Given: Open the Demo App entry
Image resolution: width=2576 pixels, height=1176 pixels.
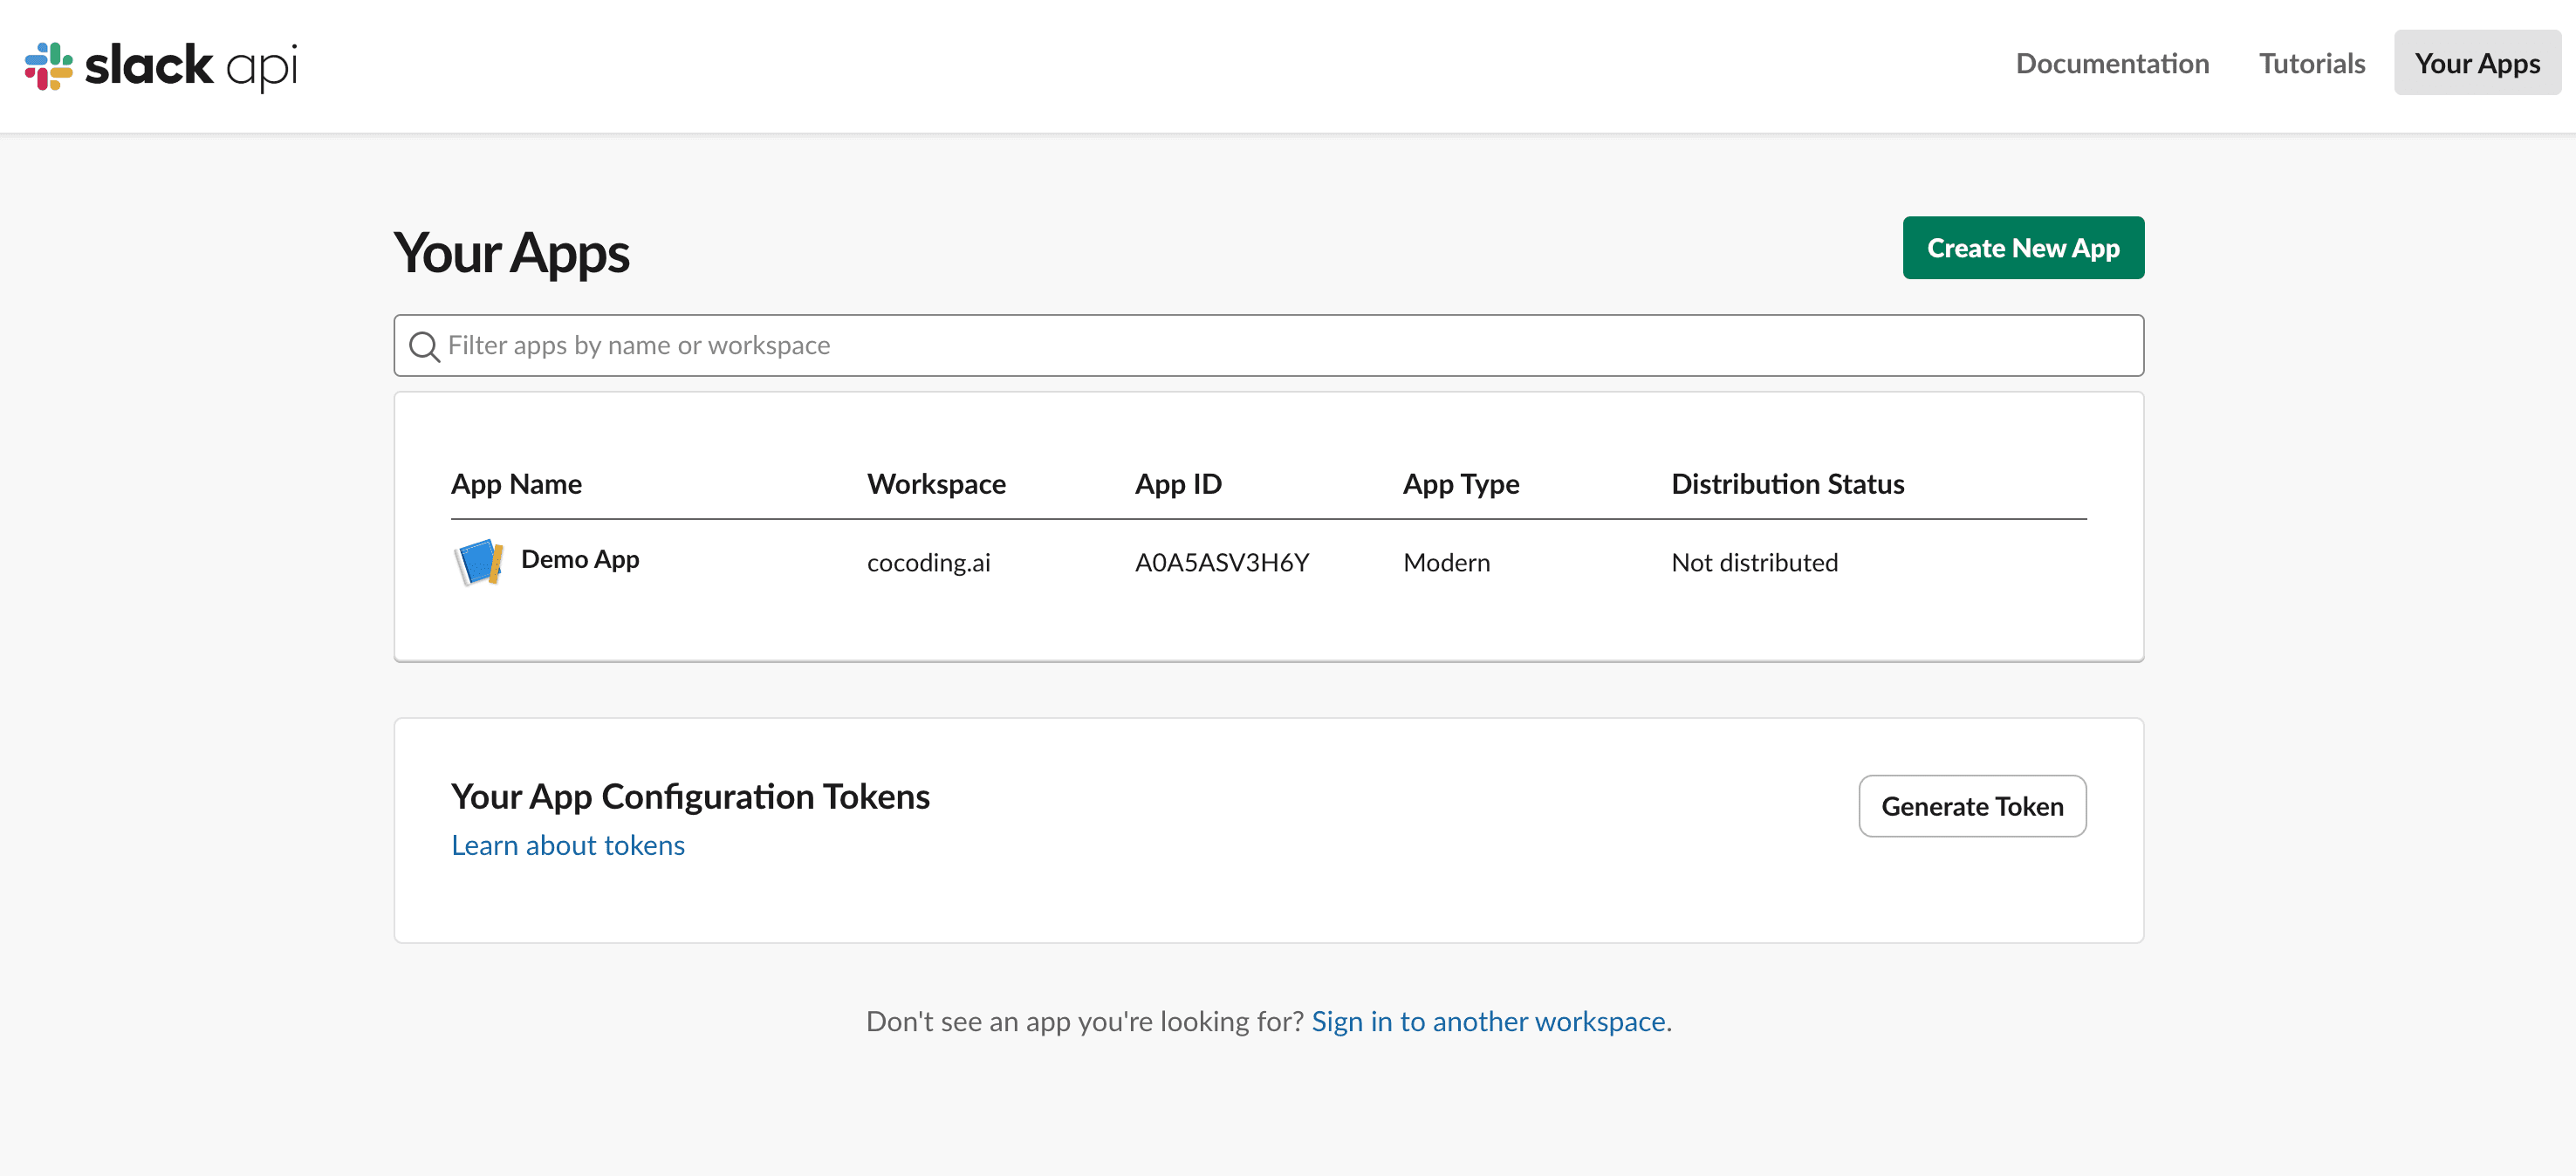Looking at the screenshot, I should click(580, 559).
